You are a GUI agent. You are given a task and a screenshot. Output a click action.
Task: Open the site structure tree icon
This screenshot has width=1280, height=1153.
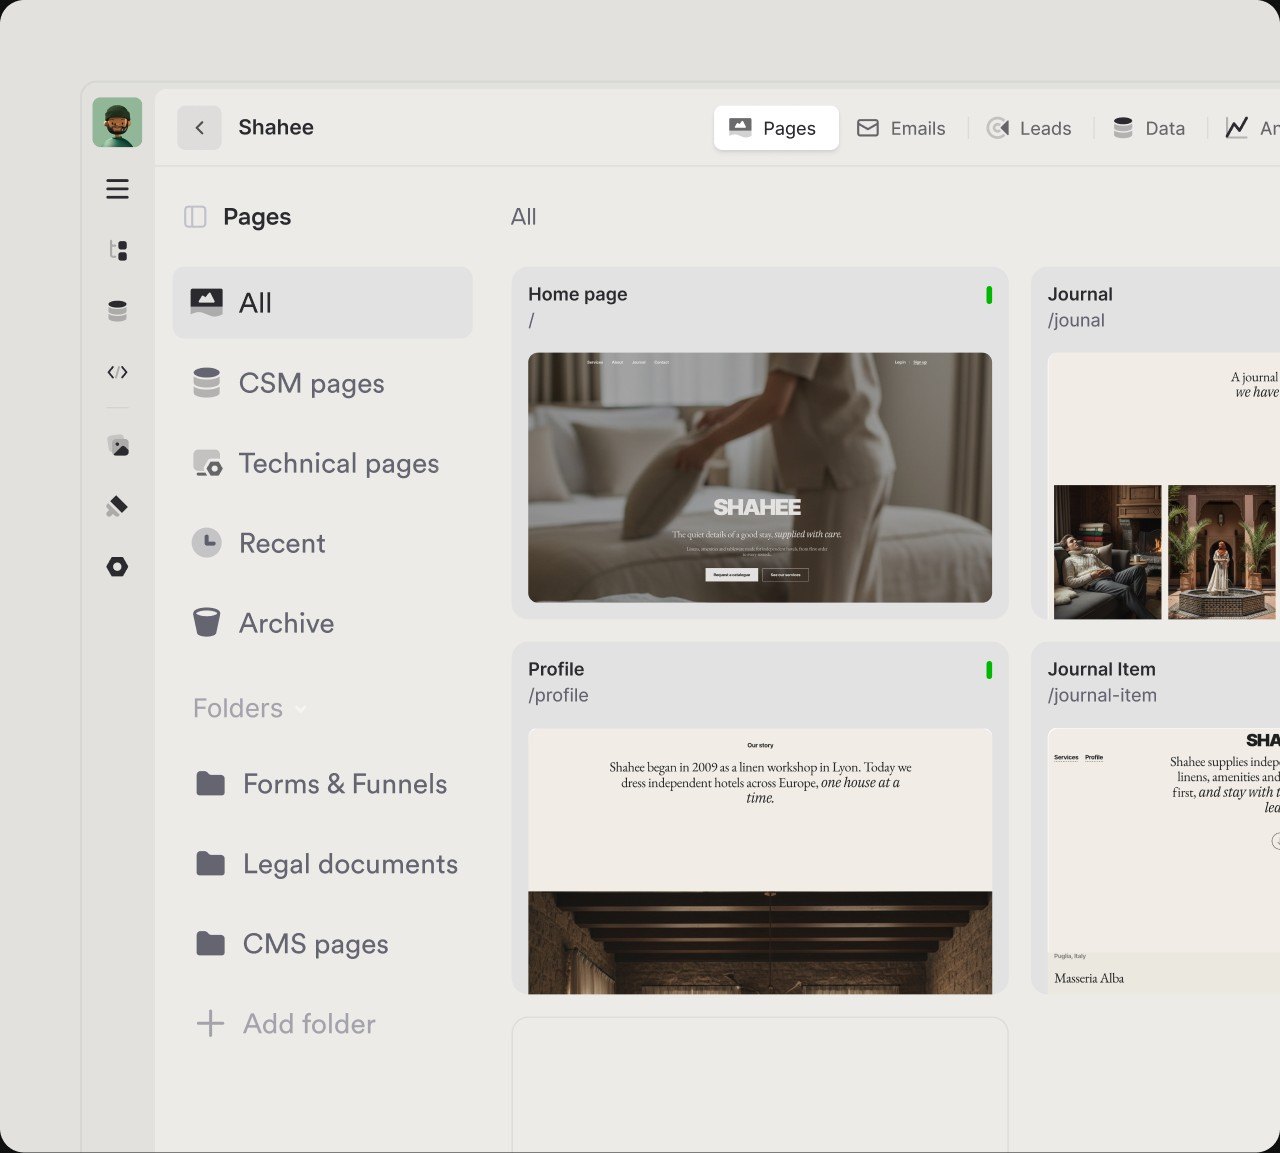[117, 250]
